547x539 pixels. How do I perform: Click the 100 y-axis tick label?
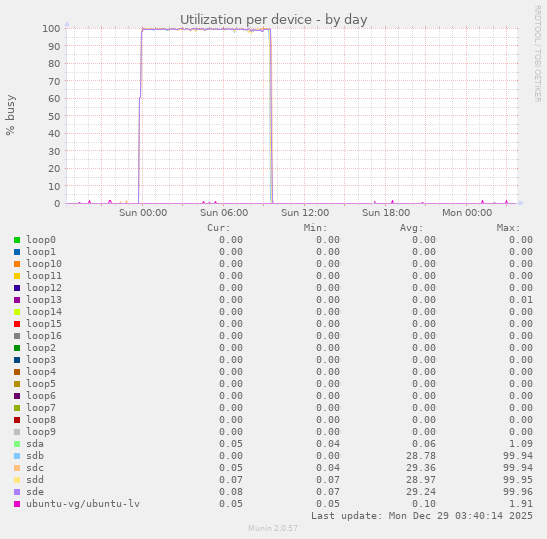click(51, 29)
